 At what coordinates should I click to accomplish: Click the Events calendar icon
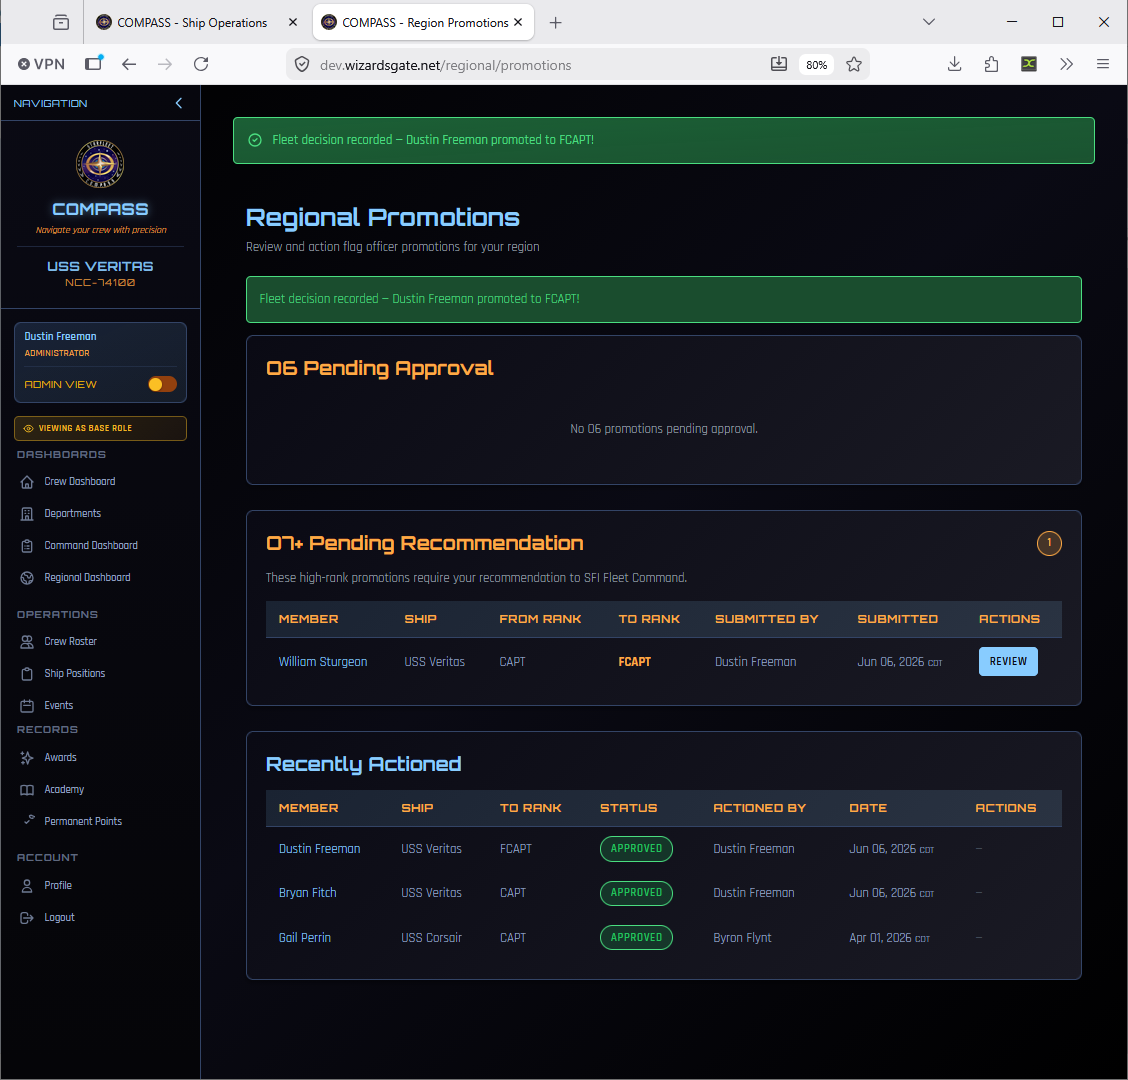pos(27,706)
